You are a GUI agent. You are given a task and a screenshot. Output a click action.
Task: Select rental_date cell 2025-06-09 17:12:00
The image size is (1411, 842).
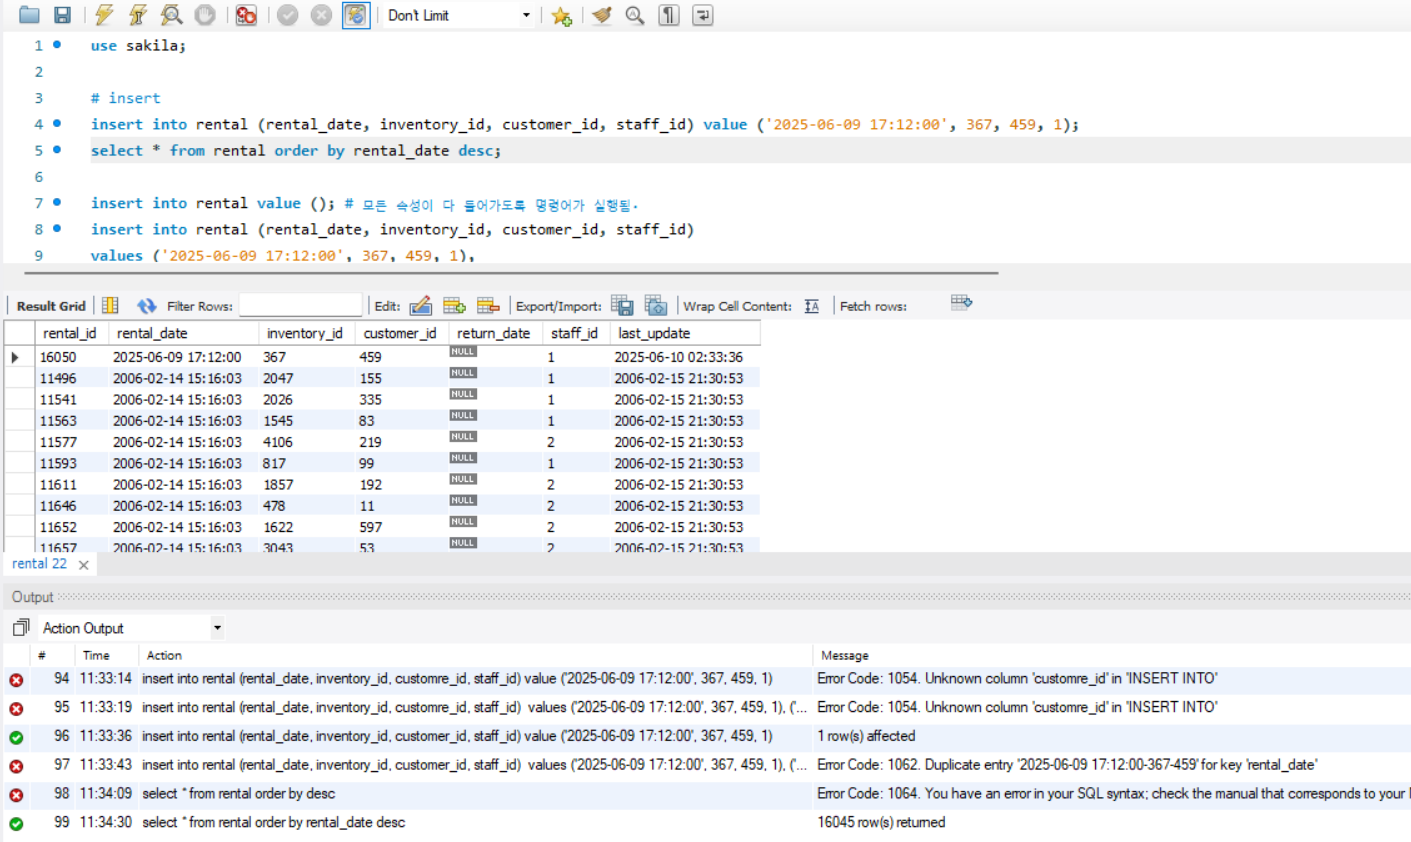(184, 357)
